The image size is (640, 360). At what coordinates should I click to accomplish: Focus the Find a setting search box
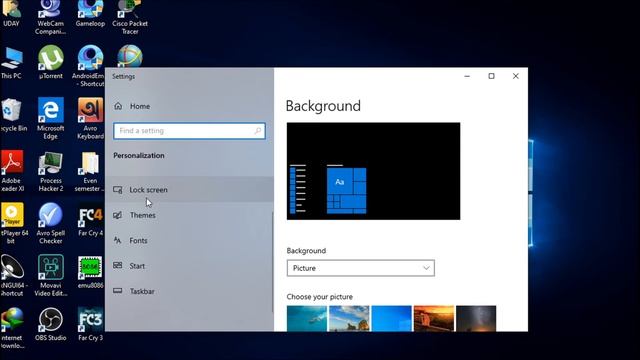click(x=189, y=131)
